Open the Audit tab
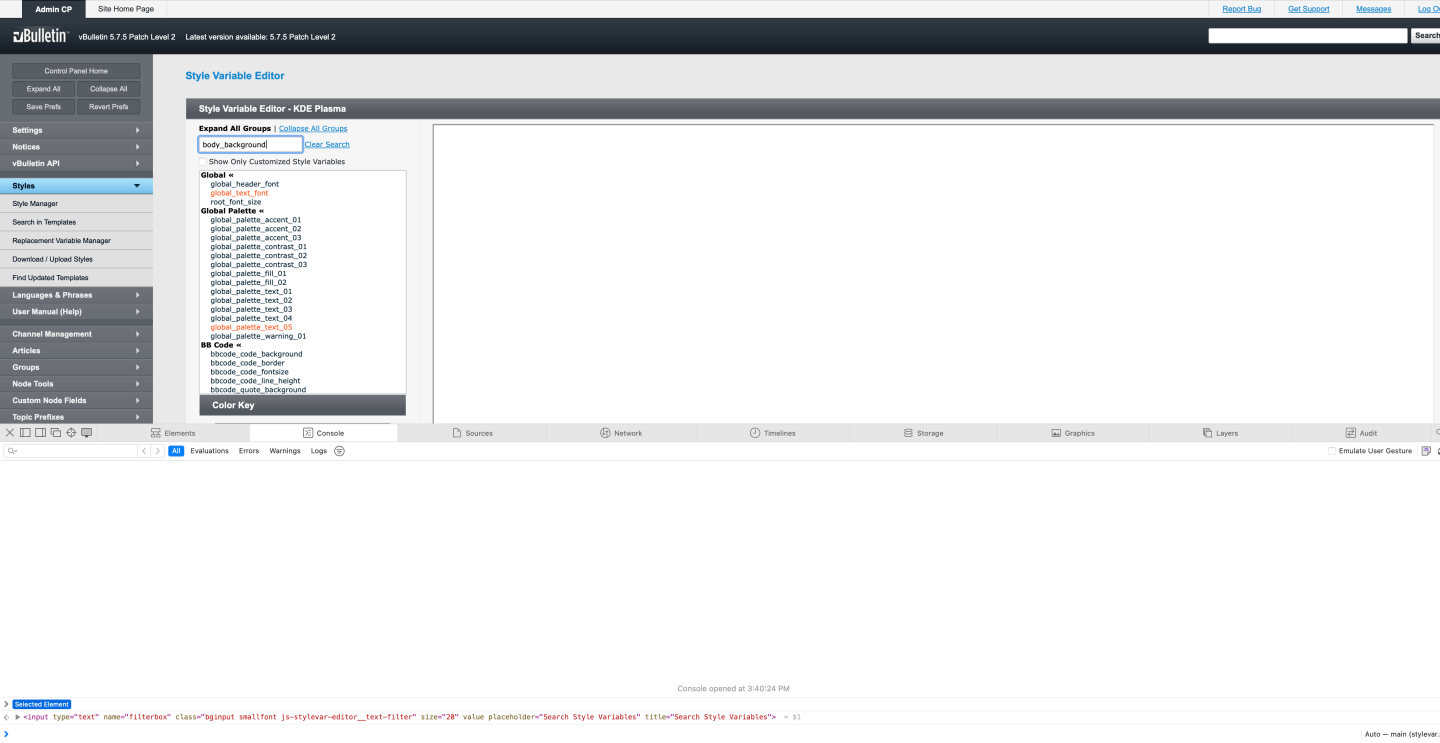Screen dimensions: 1440x743 pos(1361,433)
